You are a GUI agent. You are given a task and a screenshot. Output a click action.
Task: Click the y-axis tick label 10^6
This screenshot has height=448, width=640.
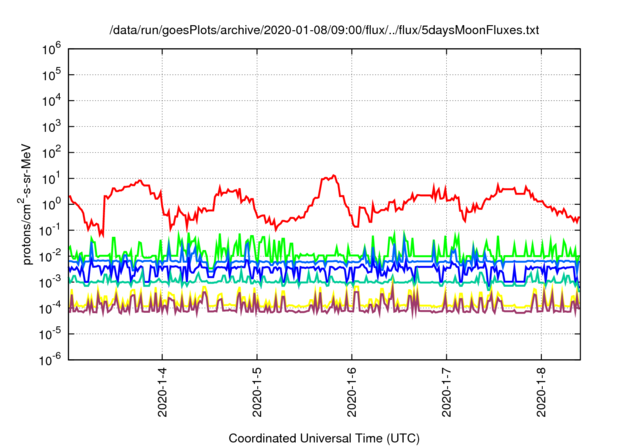tap(51, 49)
